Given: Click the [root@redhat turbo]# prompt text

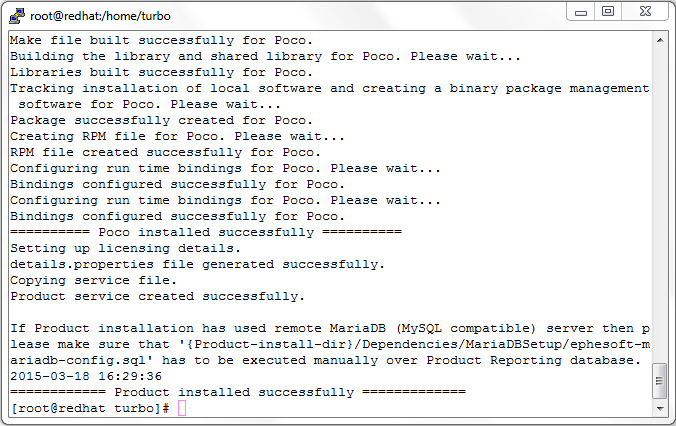Looking at the screenshot, I should [90, 408].
